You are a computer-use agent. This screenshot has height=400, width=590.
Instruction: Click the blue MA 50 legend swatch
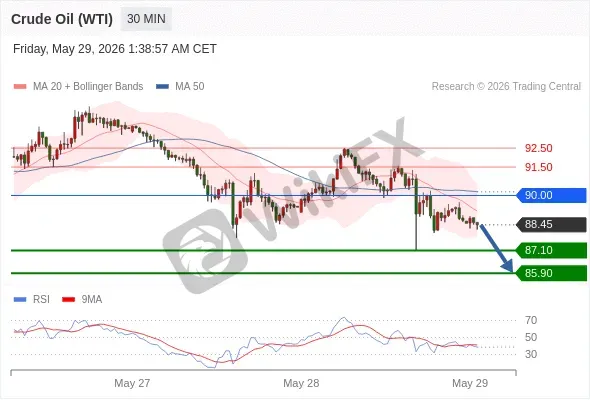point(162,87)
